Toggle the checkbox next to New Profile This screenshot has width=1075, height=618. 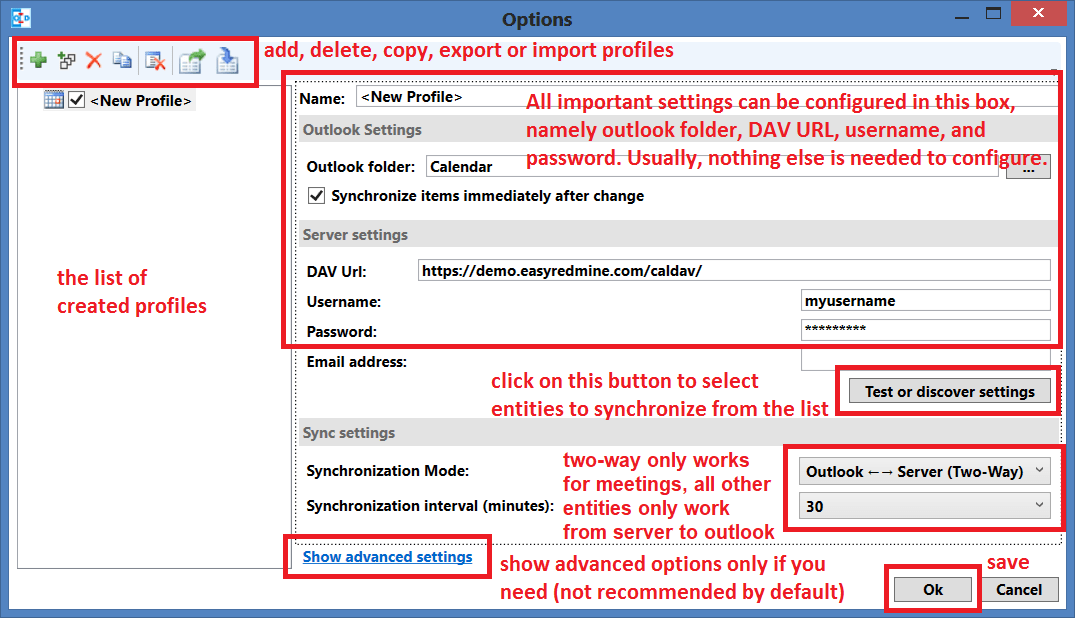(76, 100)
